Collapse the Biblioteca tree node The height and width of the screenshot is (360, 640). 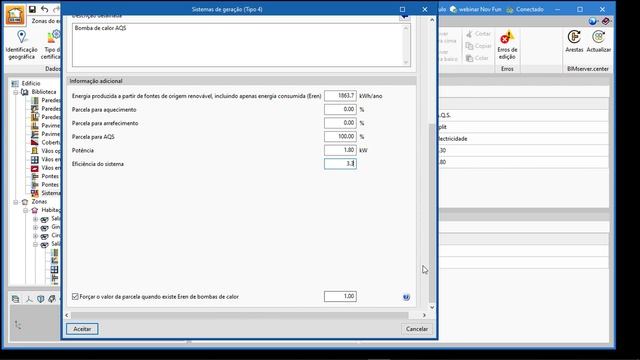pyautogui.click(x=16, y=92)
